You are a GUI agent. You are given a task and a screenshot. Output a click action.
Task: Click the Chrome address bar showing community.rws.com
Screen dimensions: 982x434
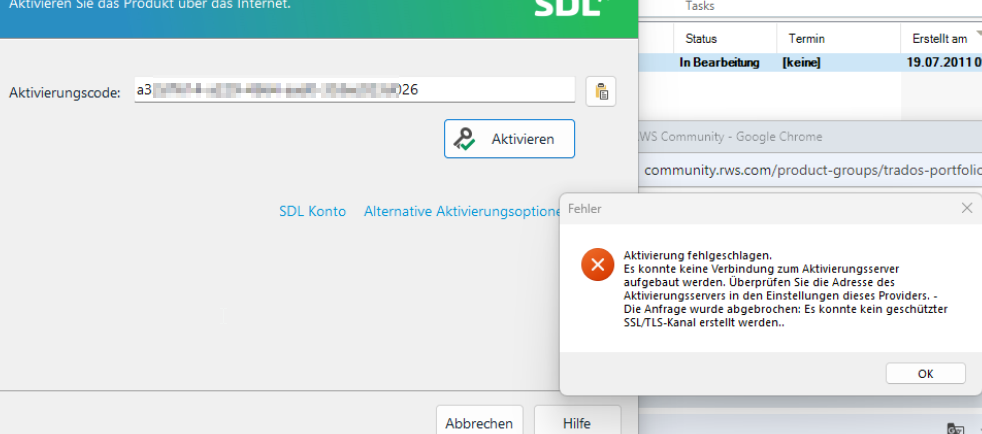pyautogui.click(x=812, y=170)
